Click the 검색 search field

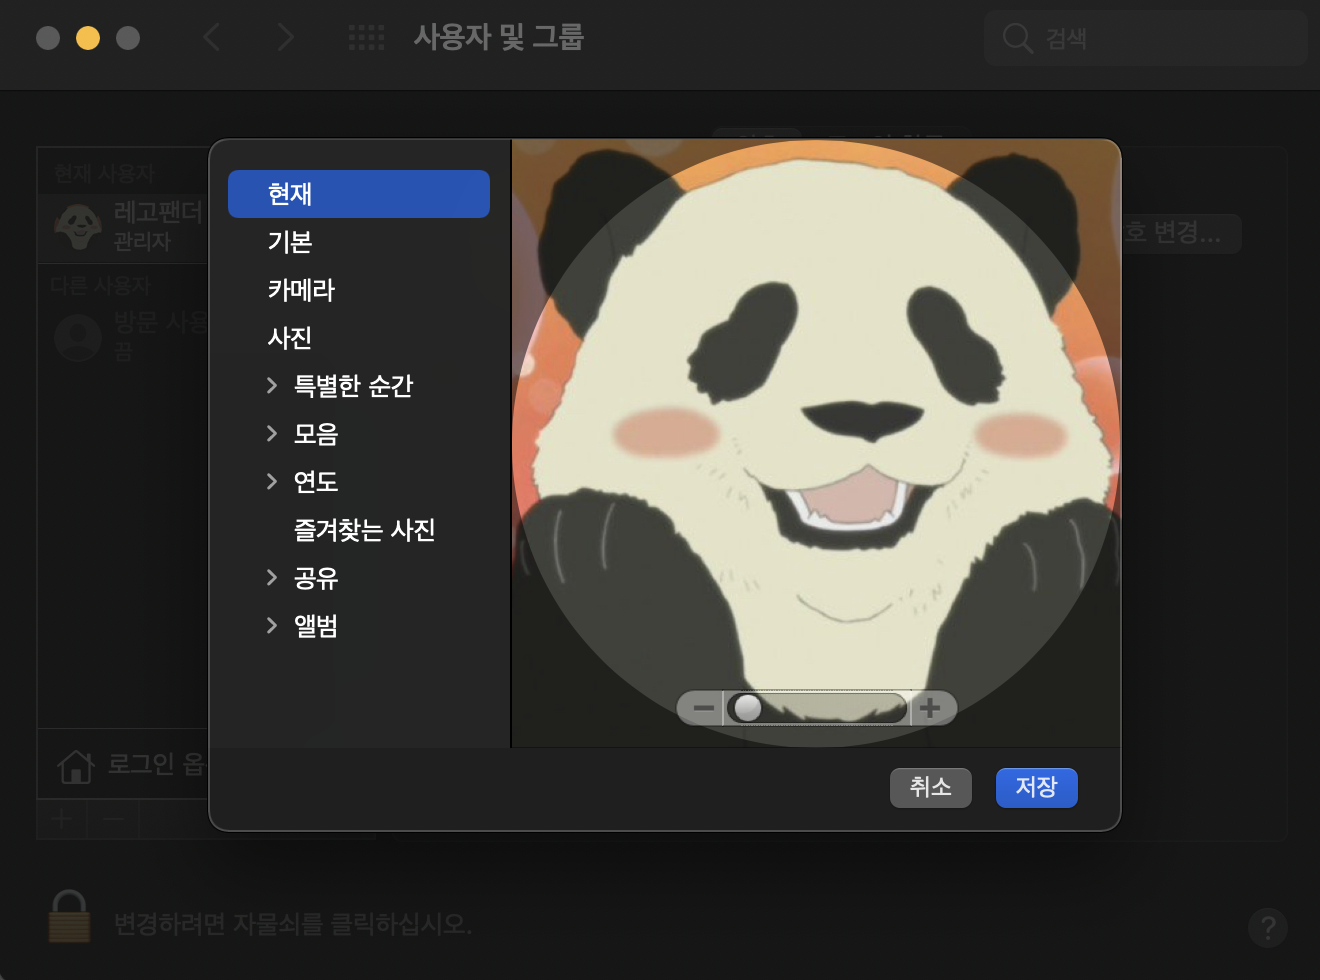(1146, 38)
